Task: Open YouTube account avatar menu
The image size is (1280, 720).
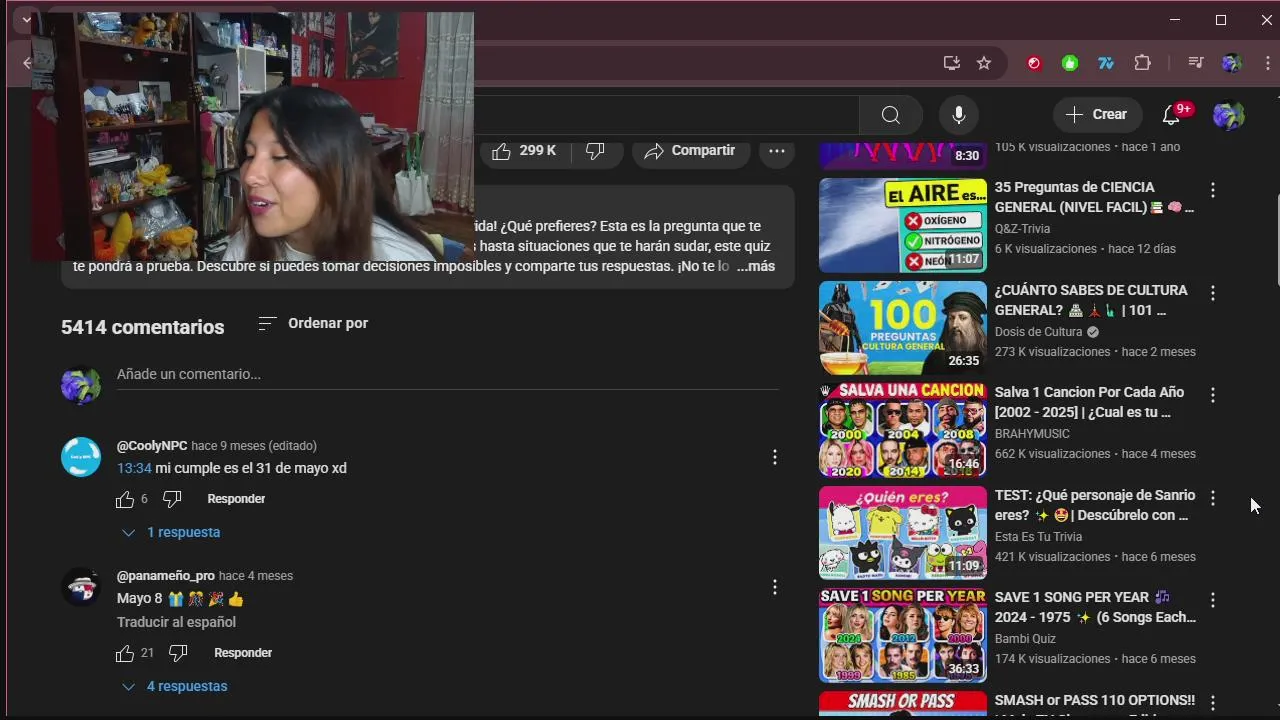Action: pos(1228,115)
